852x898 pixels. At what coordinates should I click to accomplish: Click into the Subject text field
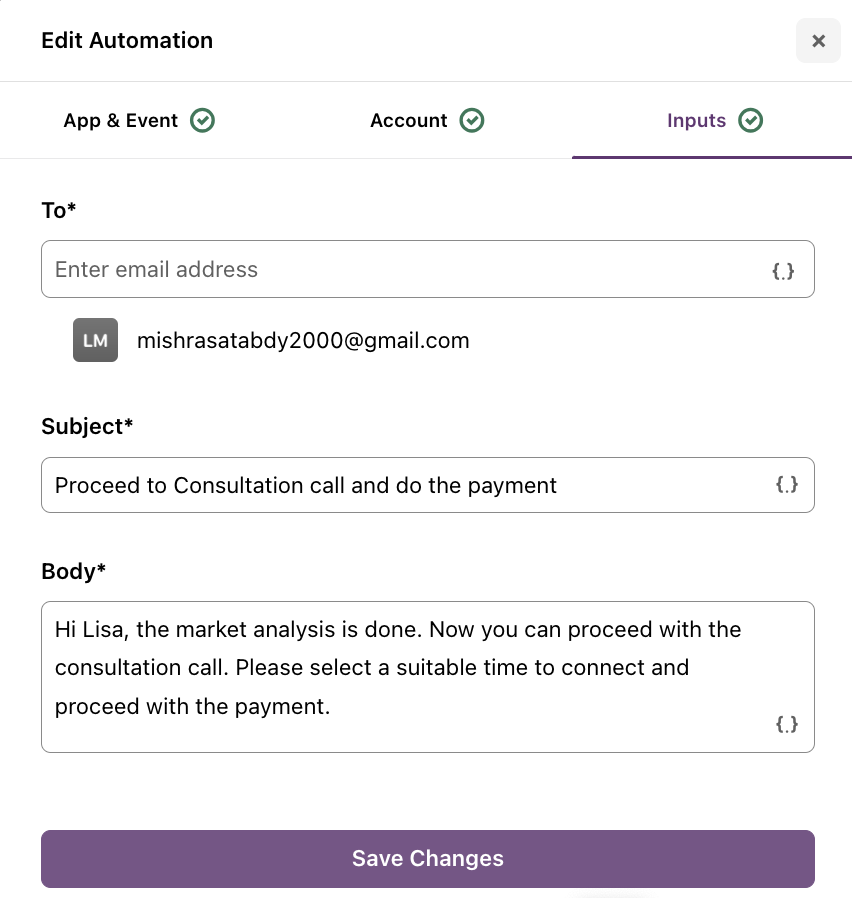tap(428, 485)
